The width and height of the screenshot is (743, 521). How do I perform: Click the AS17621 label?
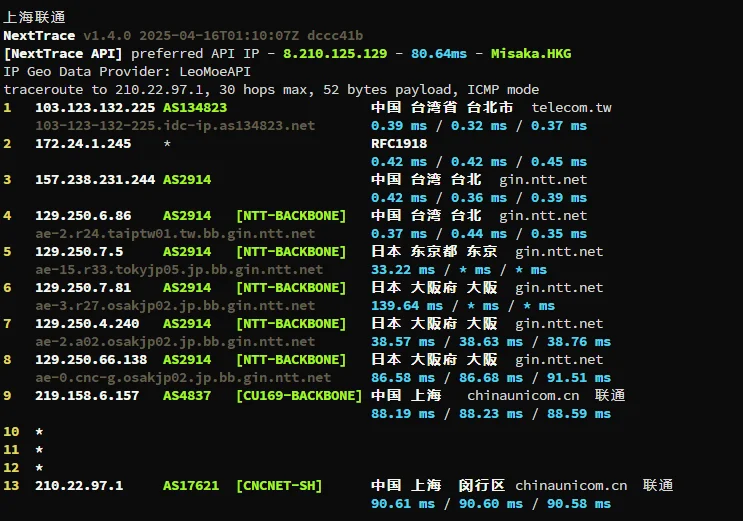pos(191,486)
